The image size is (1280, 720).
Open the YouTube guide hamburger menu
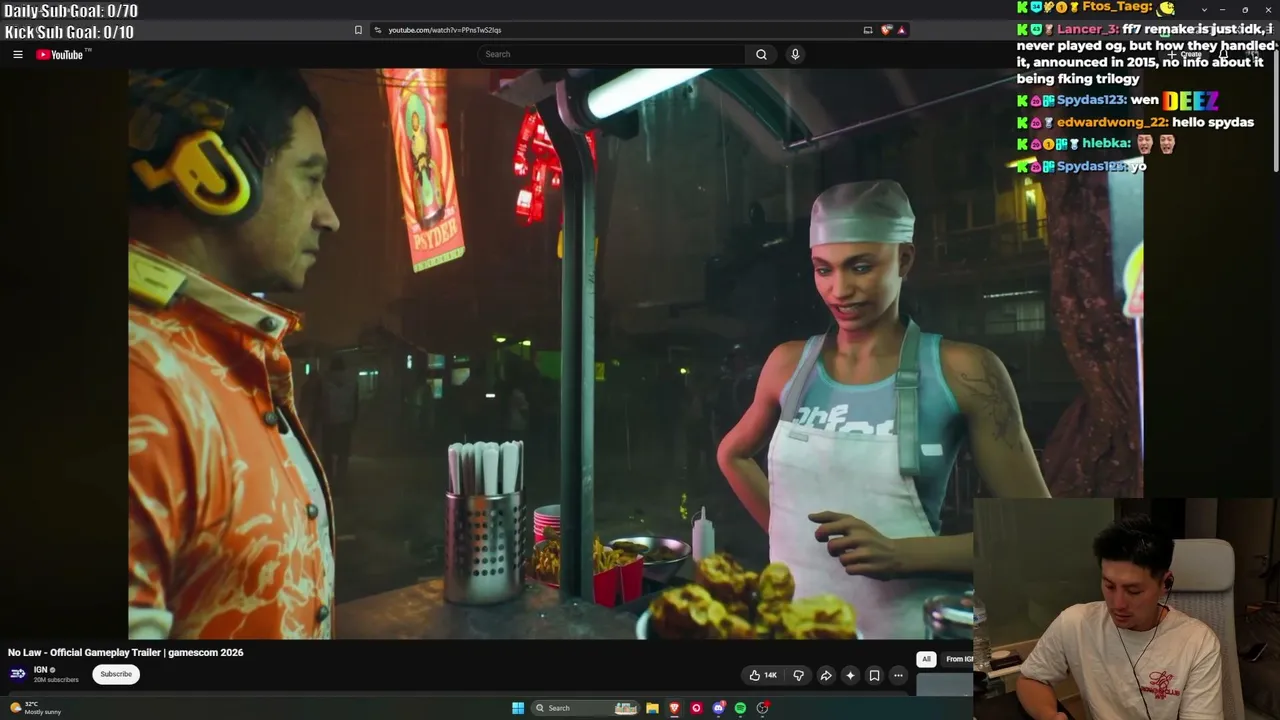(x=18, y=55)
